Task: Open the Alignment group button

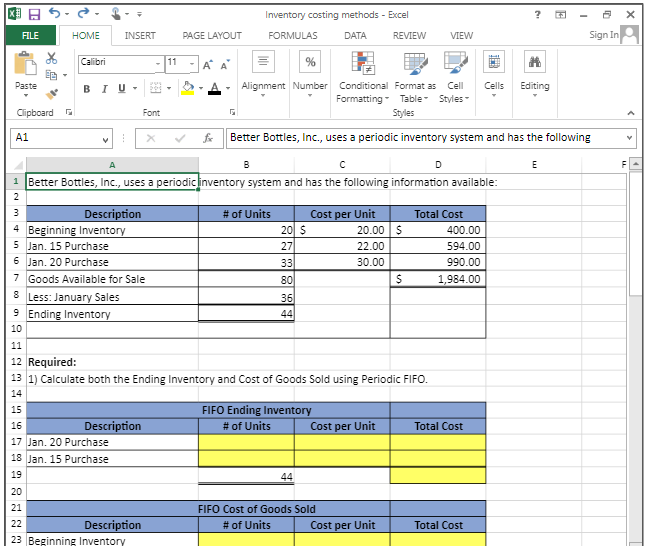Action: coord(263,75)
